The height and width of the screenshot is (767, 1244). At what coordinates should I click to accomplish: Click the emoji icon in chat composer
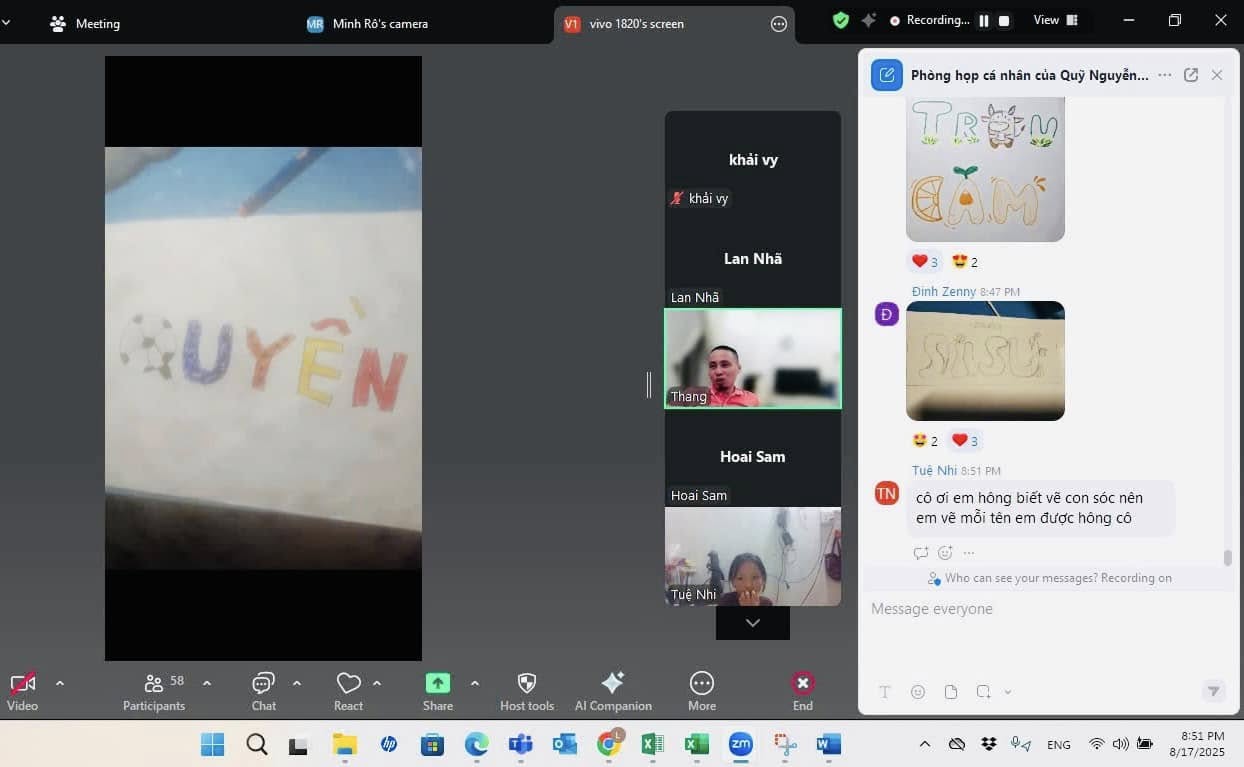point(918,692)
